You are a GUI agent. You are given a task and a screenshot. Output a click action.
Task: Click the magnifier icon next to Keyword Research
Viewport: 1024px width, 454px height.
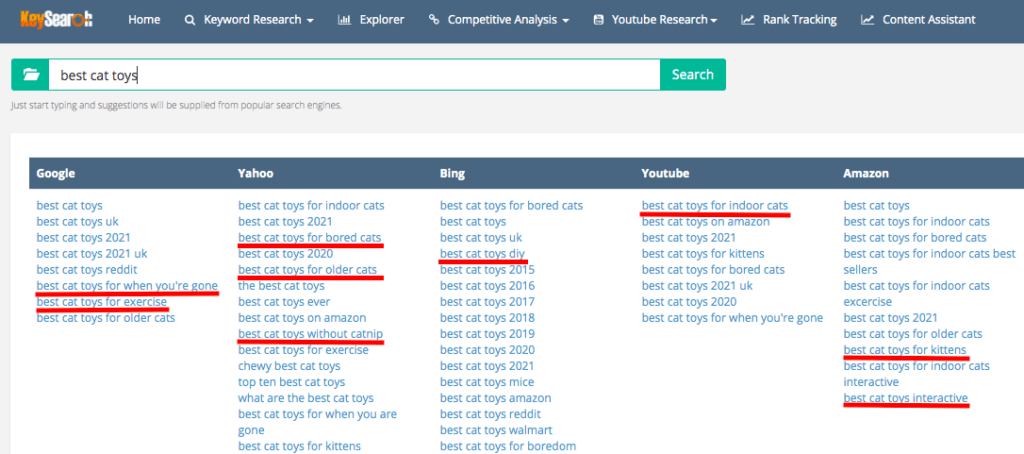tap(190, 20)
